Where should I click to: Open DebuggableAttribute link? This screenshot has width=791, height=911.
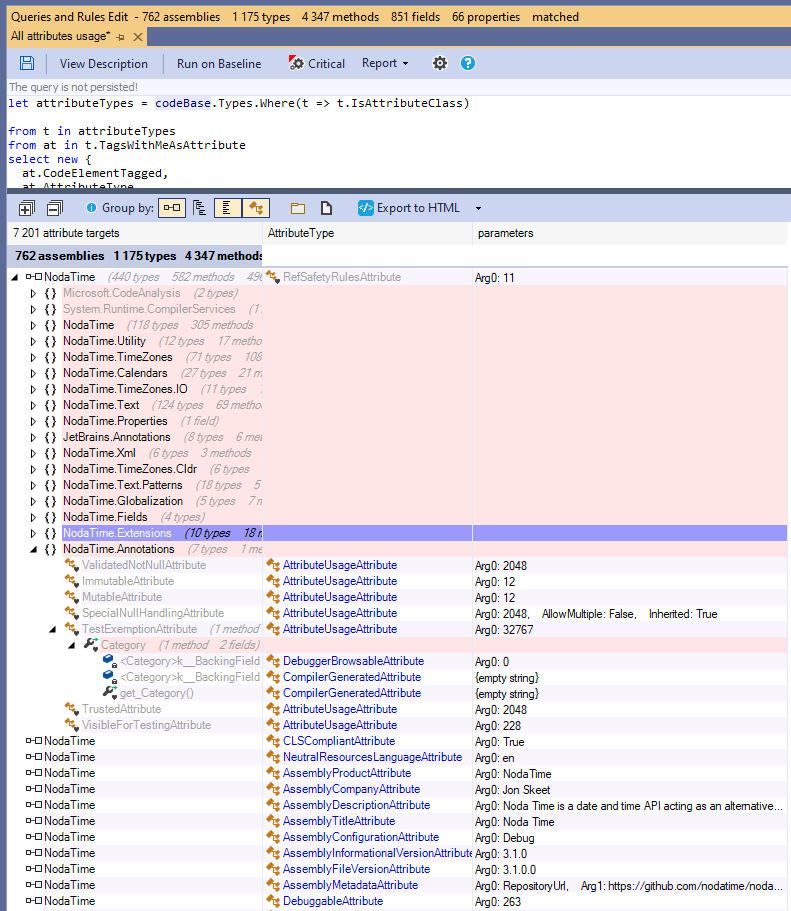pos(333,901)
